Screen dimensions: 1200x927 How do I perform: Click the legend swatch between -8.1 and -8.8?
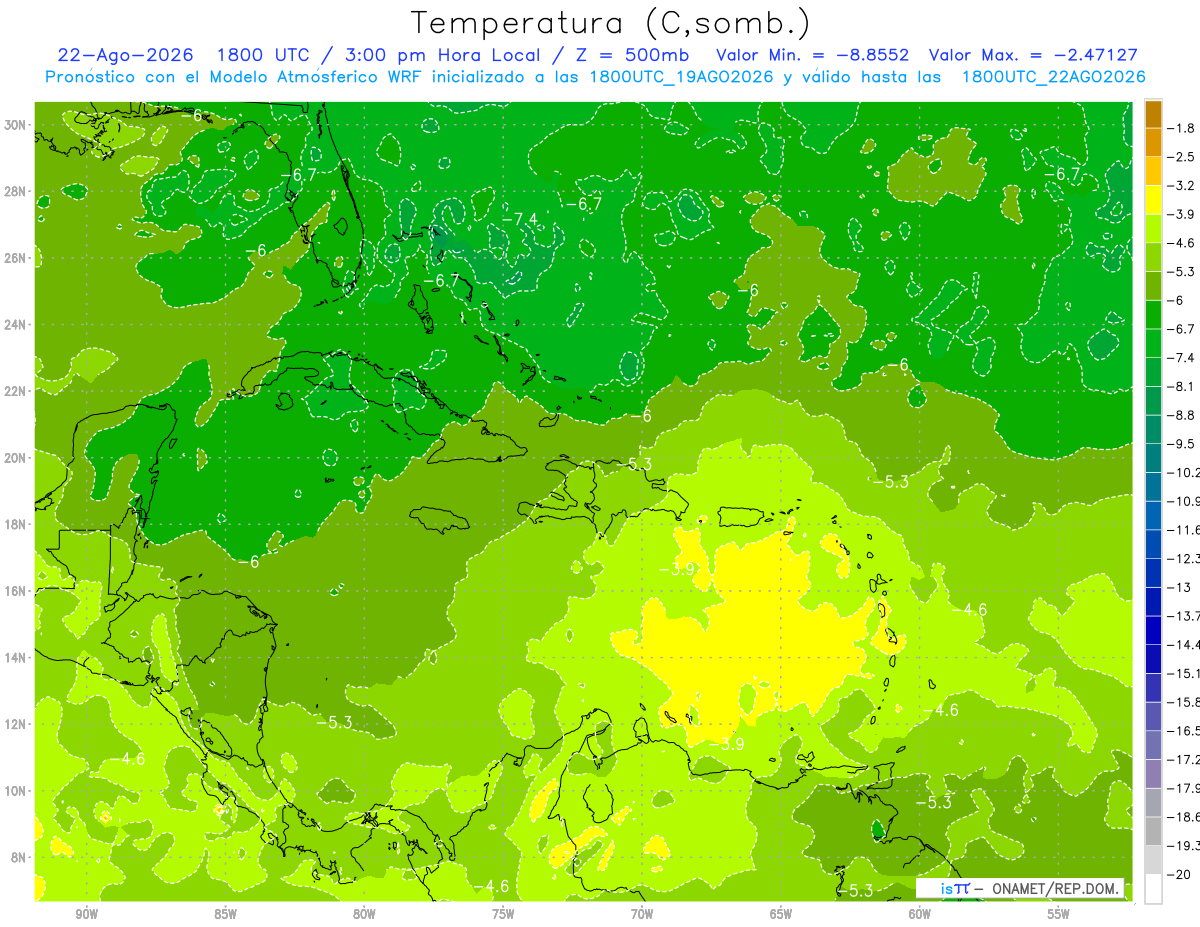click(1153, 400)
